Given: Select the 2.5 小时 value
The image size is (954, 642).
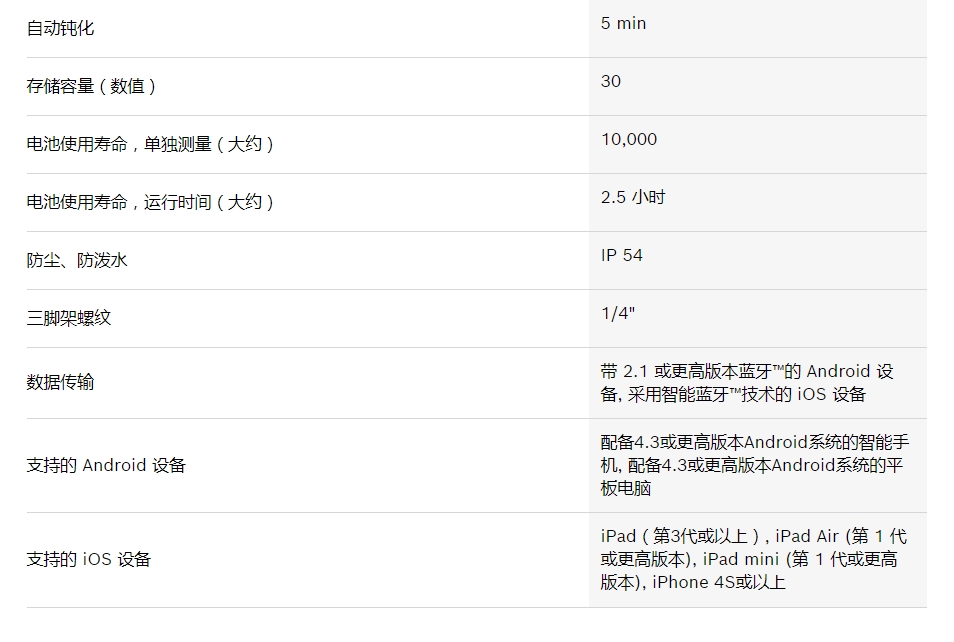Looking at the screenshot, I should coord(633,197).
